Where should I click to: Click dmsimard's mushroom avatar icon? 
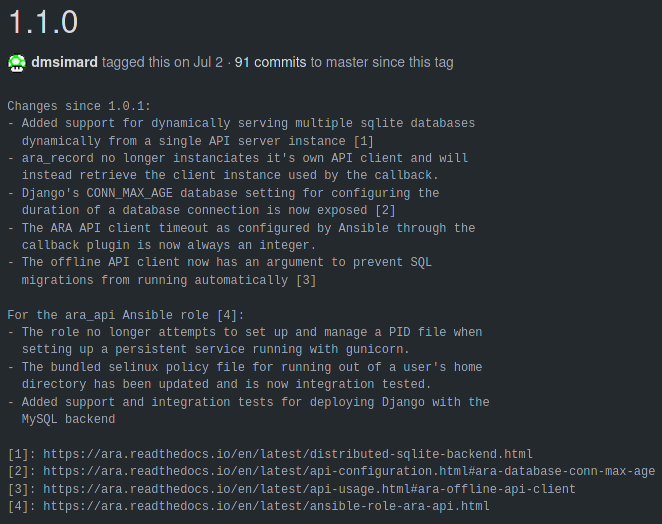(x=17, y=63)
